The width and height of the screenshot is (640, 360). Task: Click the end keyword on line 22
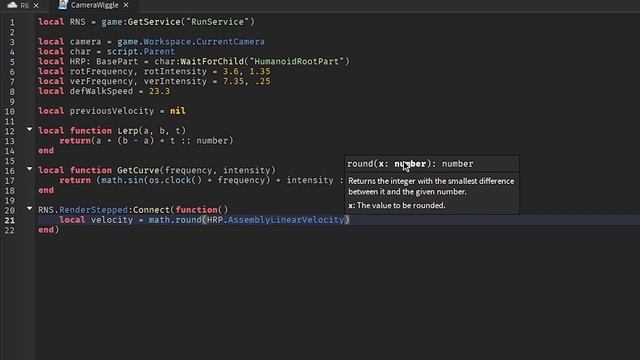(x=46, y=229)
